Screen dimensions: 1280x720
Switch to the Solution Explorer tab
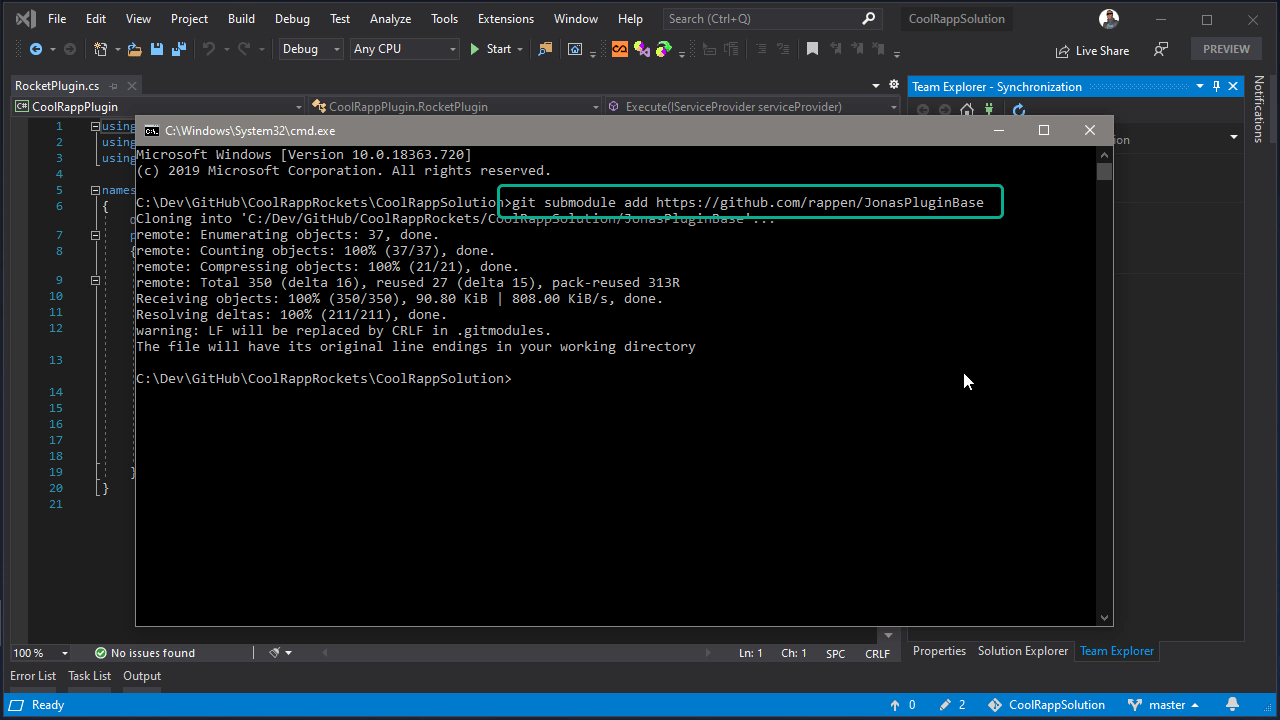coord(1022,651)
